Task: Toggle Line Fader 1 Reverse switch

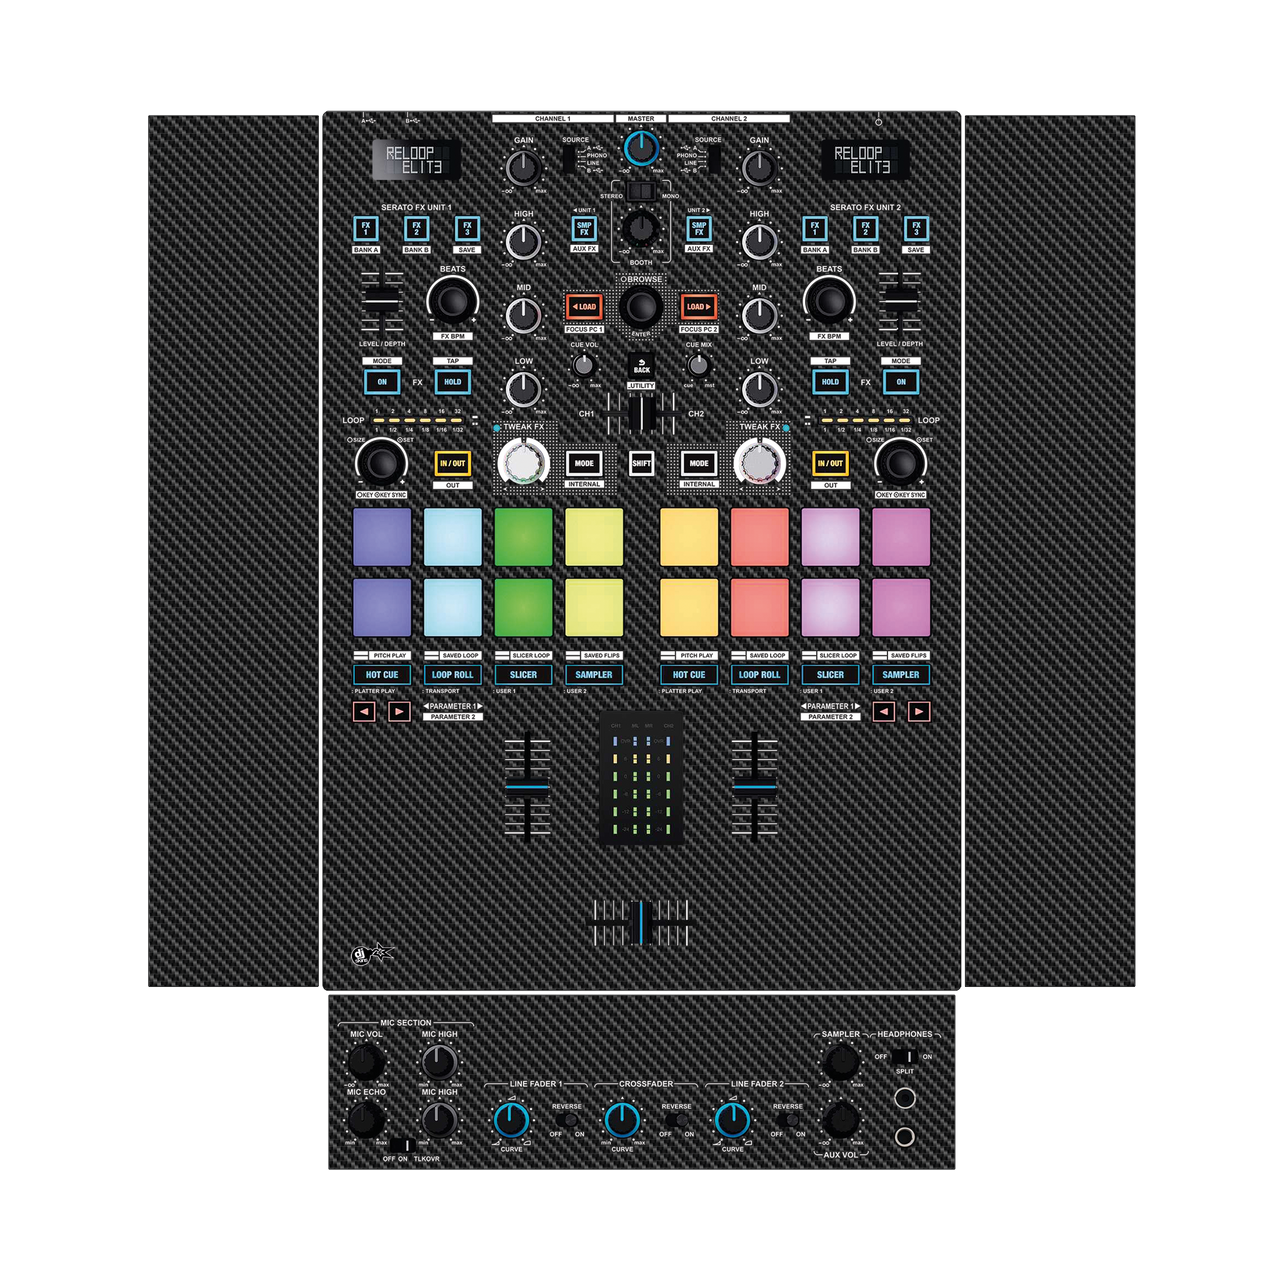Action: tap(567, 1121)
